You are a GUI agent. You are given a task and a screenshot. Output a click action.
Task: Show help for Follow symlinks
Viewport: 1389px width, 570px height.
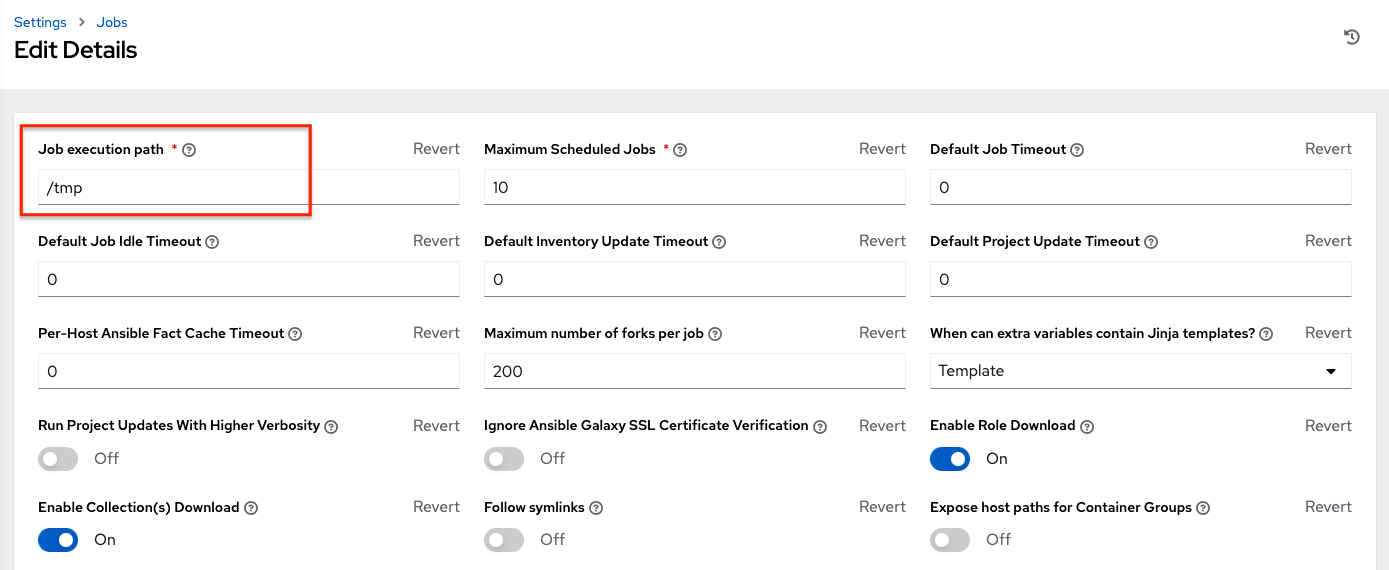596,508
